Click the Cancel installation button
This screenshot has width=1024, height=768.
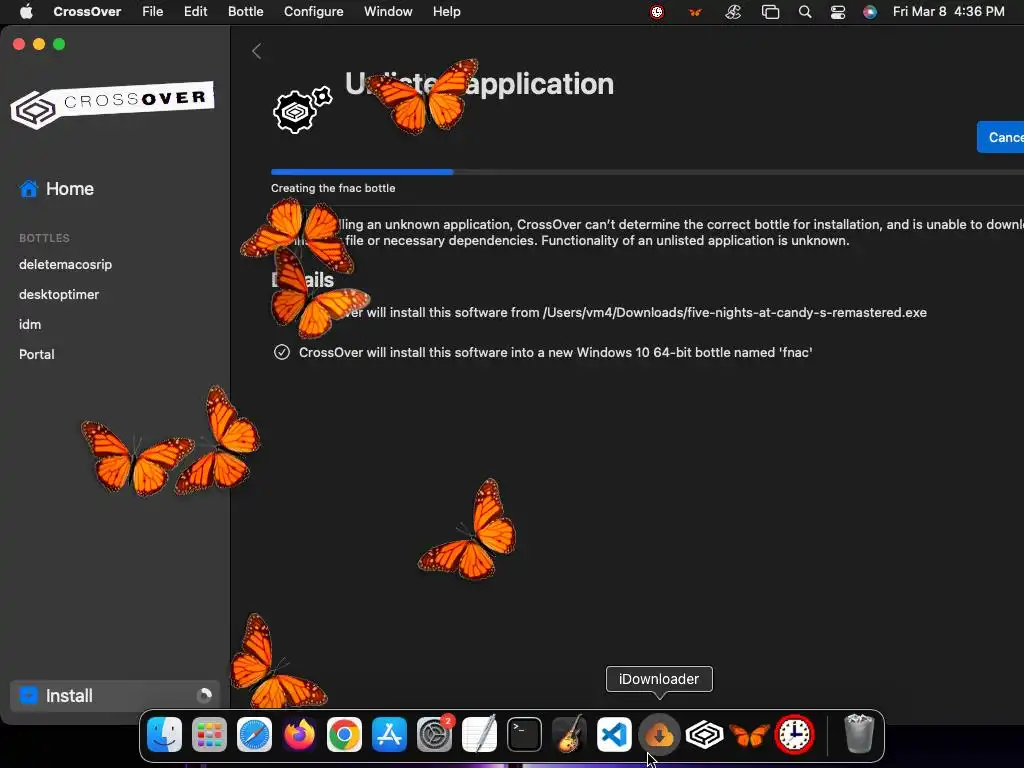tap(1000, 137)
